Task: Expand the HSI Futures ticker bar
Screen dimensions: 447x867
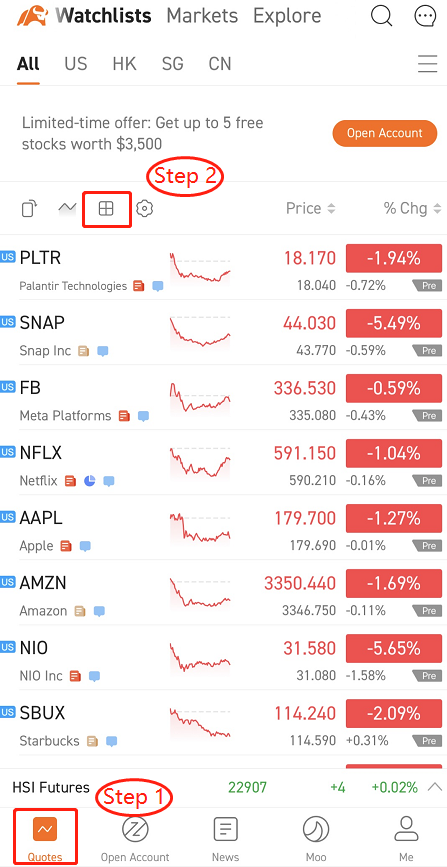Action: pos(436,787)
